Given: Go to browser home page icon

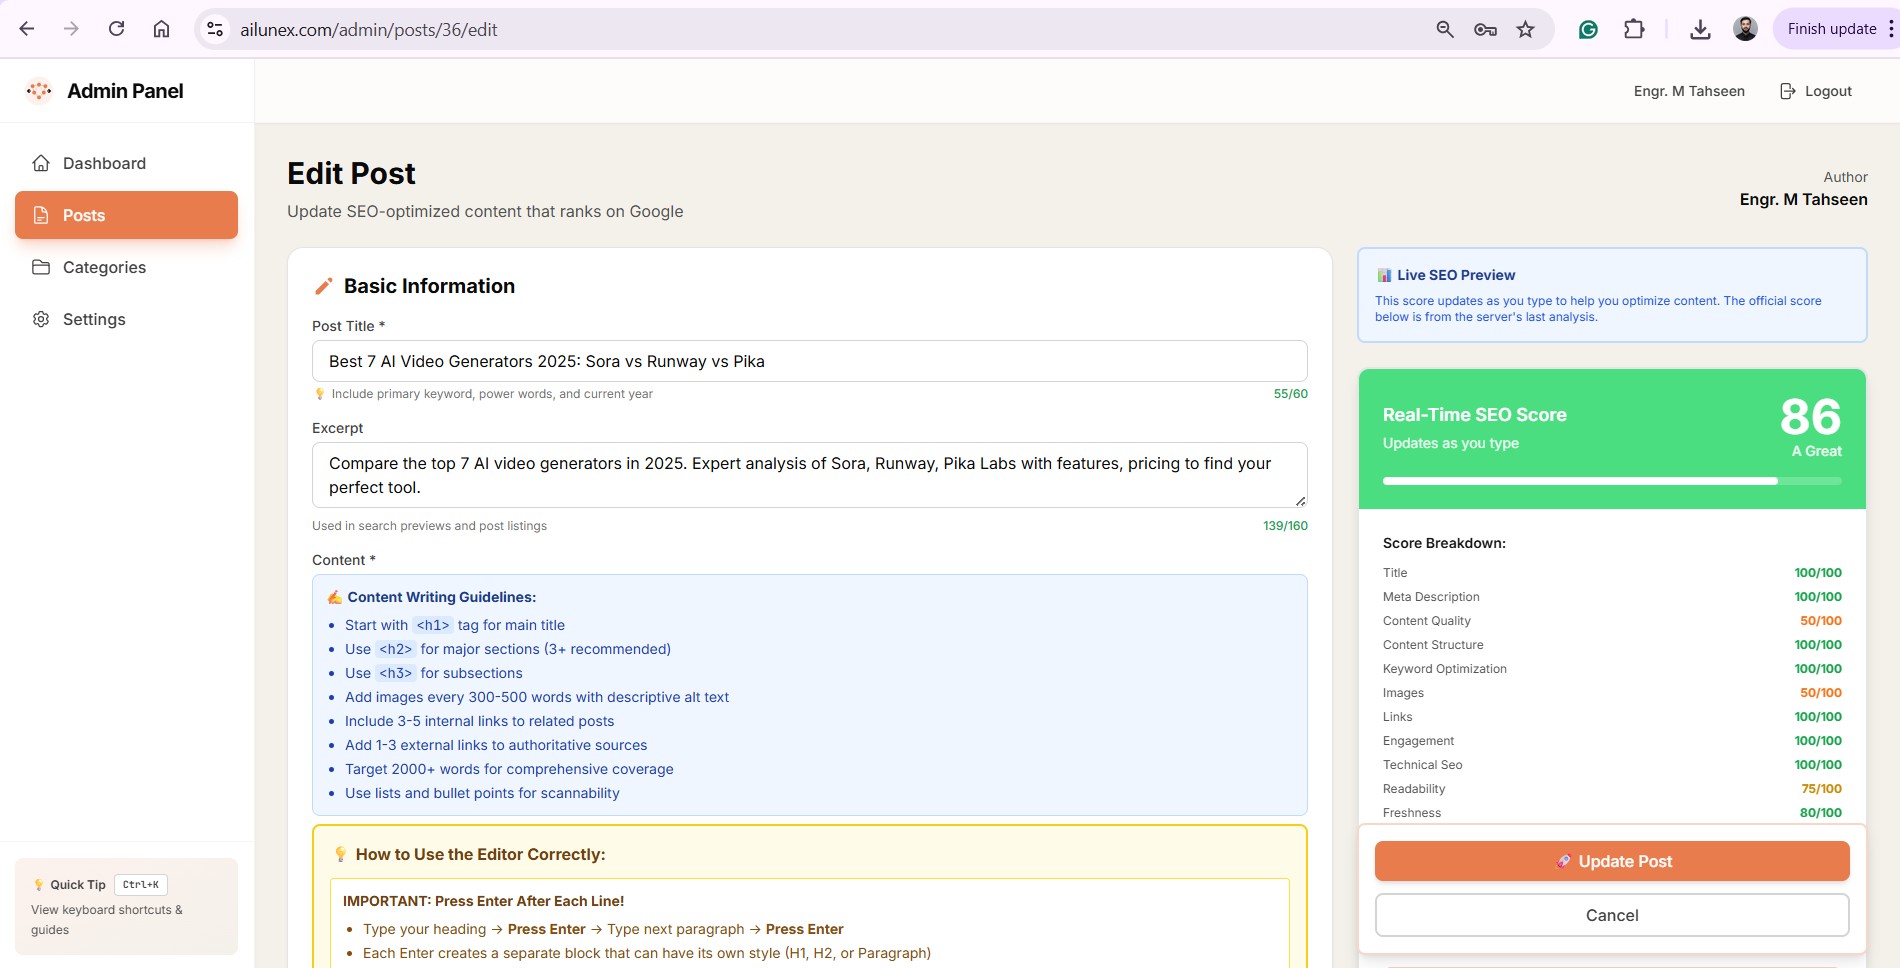Looking at the screenshot, I should 161,29.
